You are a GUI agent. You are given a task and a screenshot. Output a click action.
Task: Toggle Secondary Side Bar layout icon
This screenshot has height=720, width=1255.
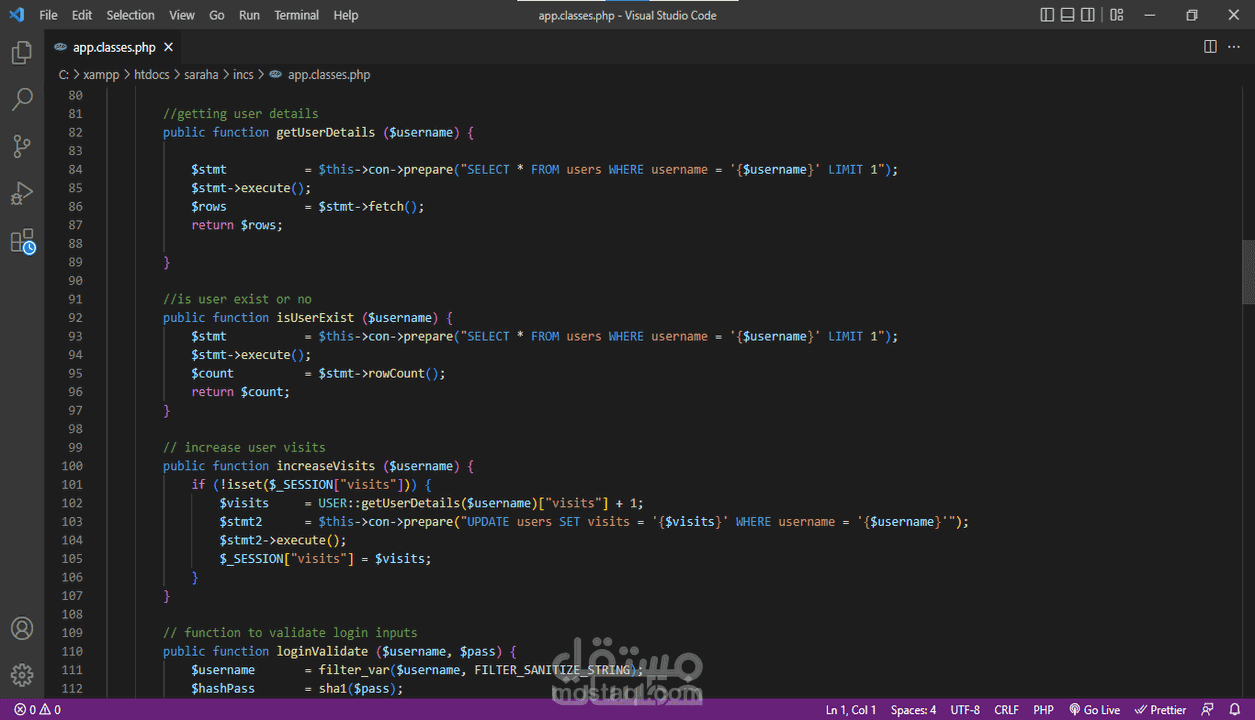[x=1088, y=15]
